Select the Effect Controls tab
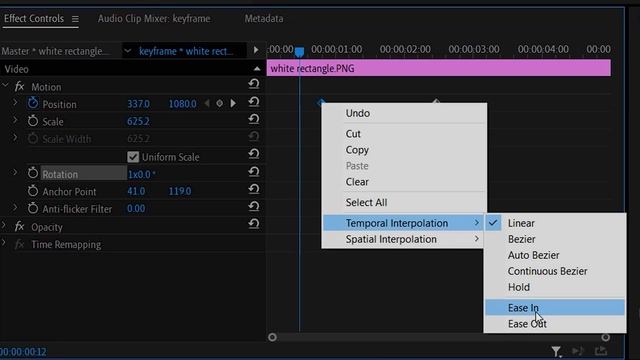 point(34,19)
